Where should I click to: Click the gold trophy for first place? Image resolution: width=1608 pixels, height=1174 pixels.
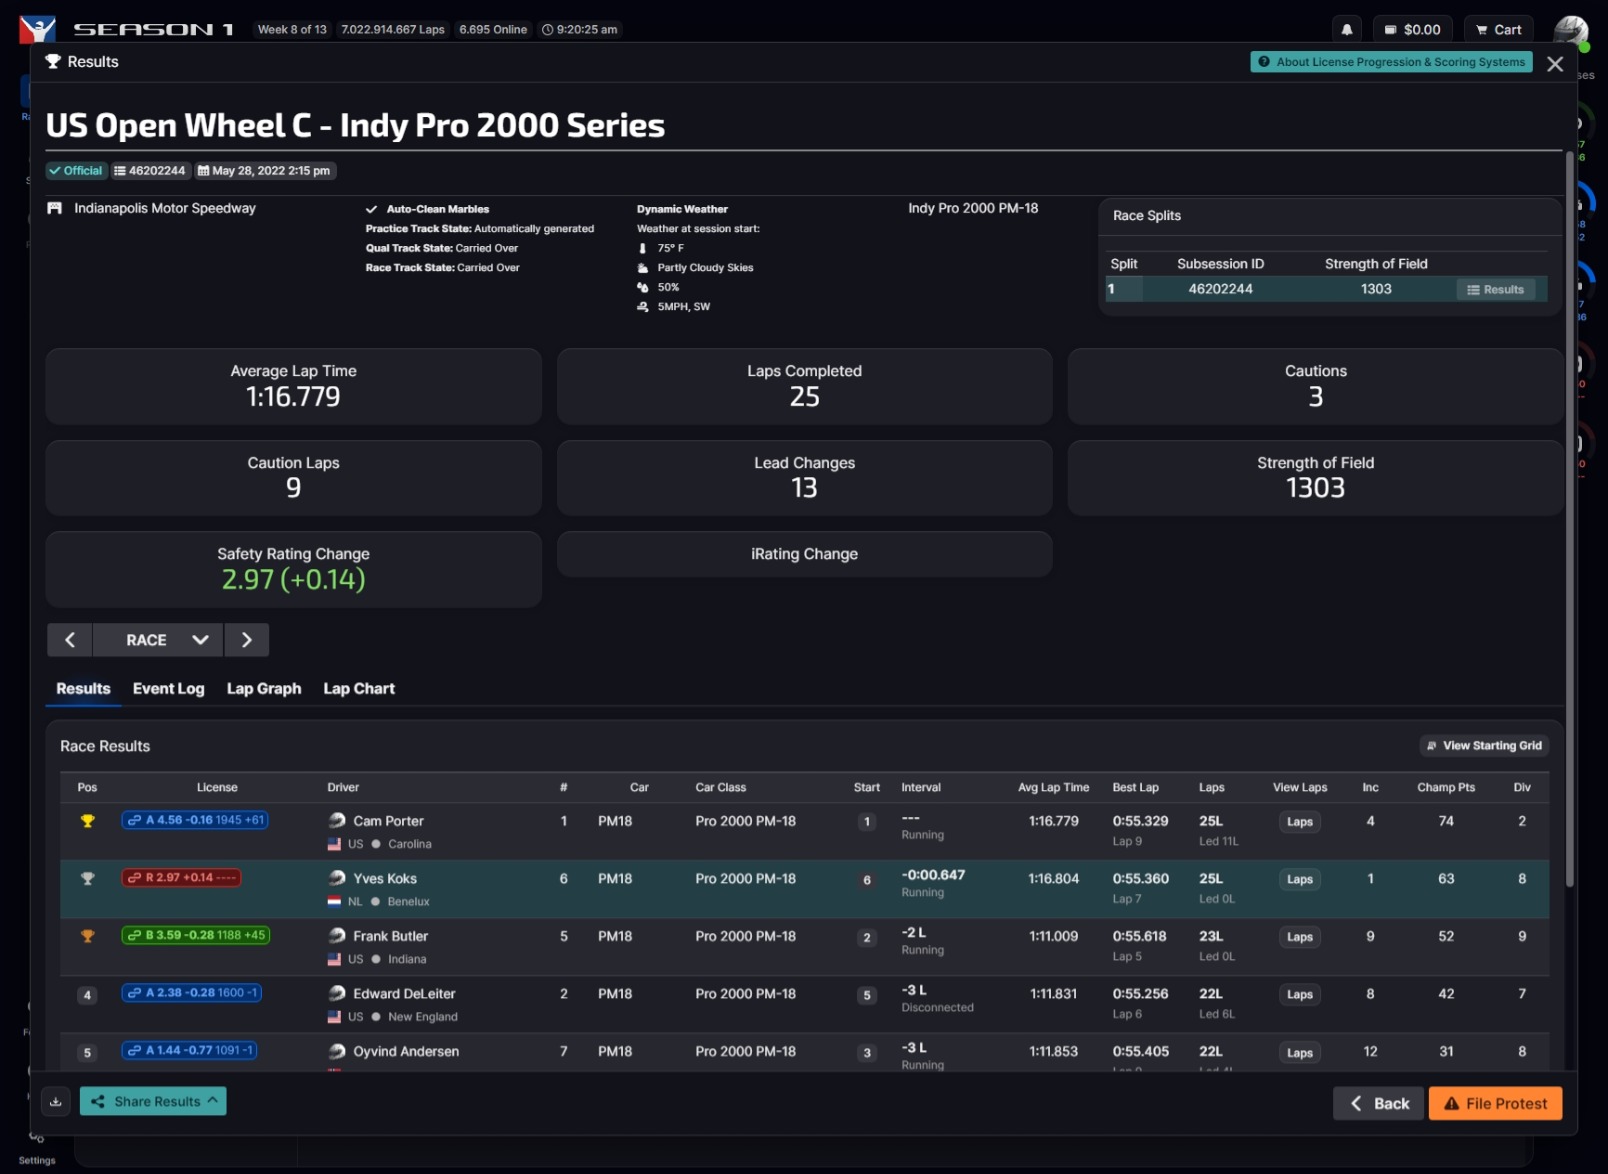pos(88,821)
